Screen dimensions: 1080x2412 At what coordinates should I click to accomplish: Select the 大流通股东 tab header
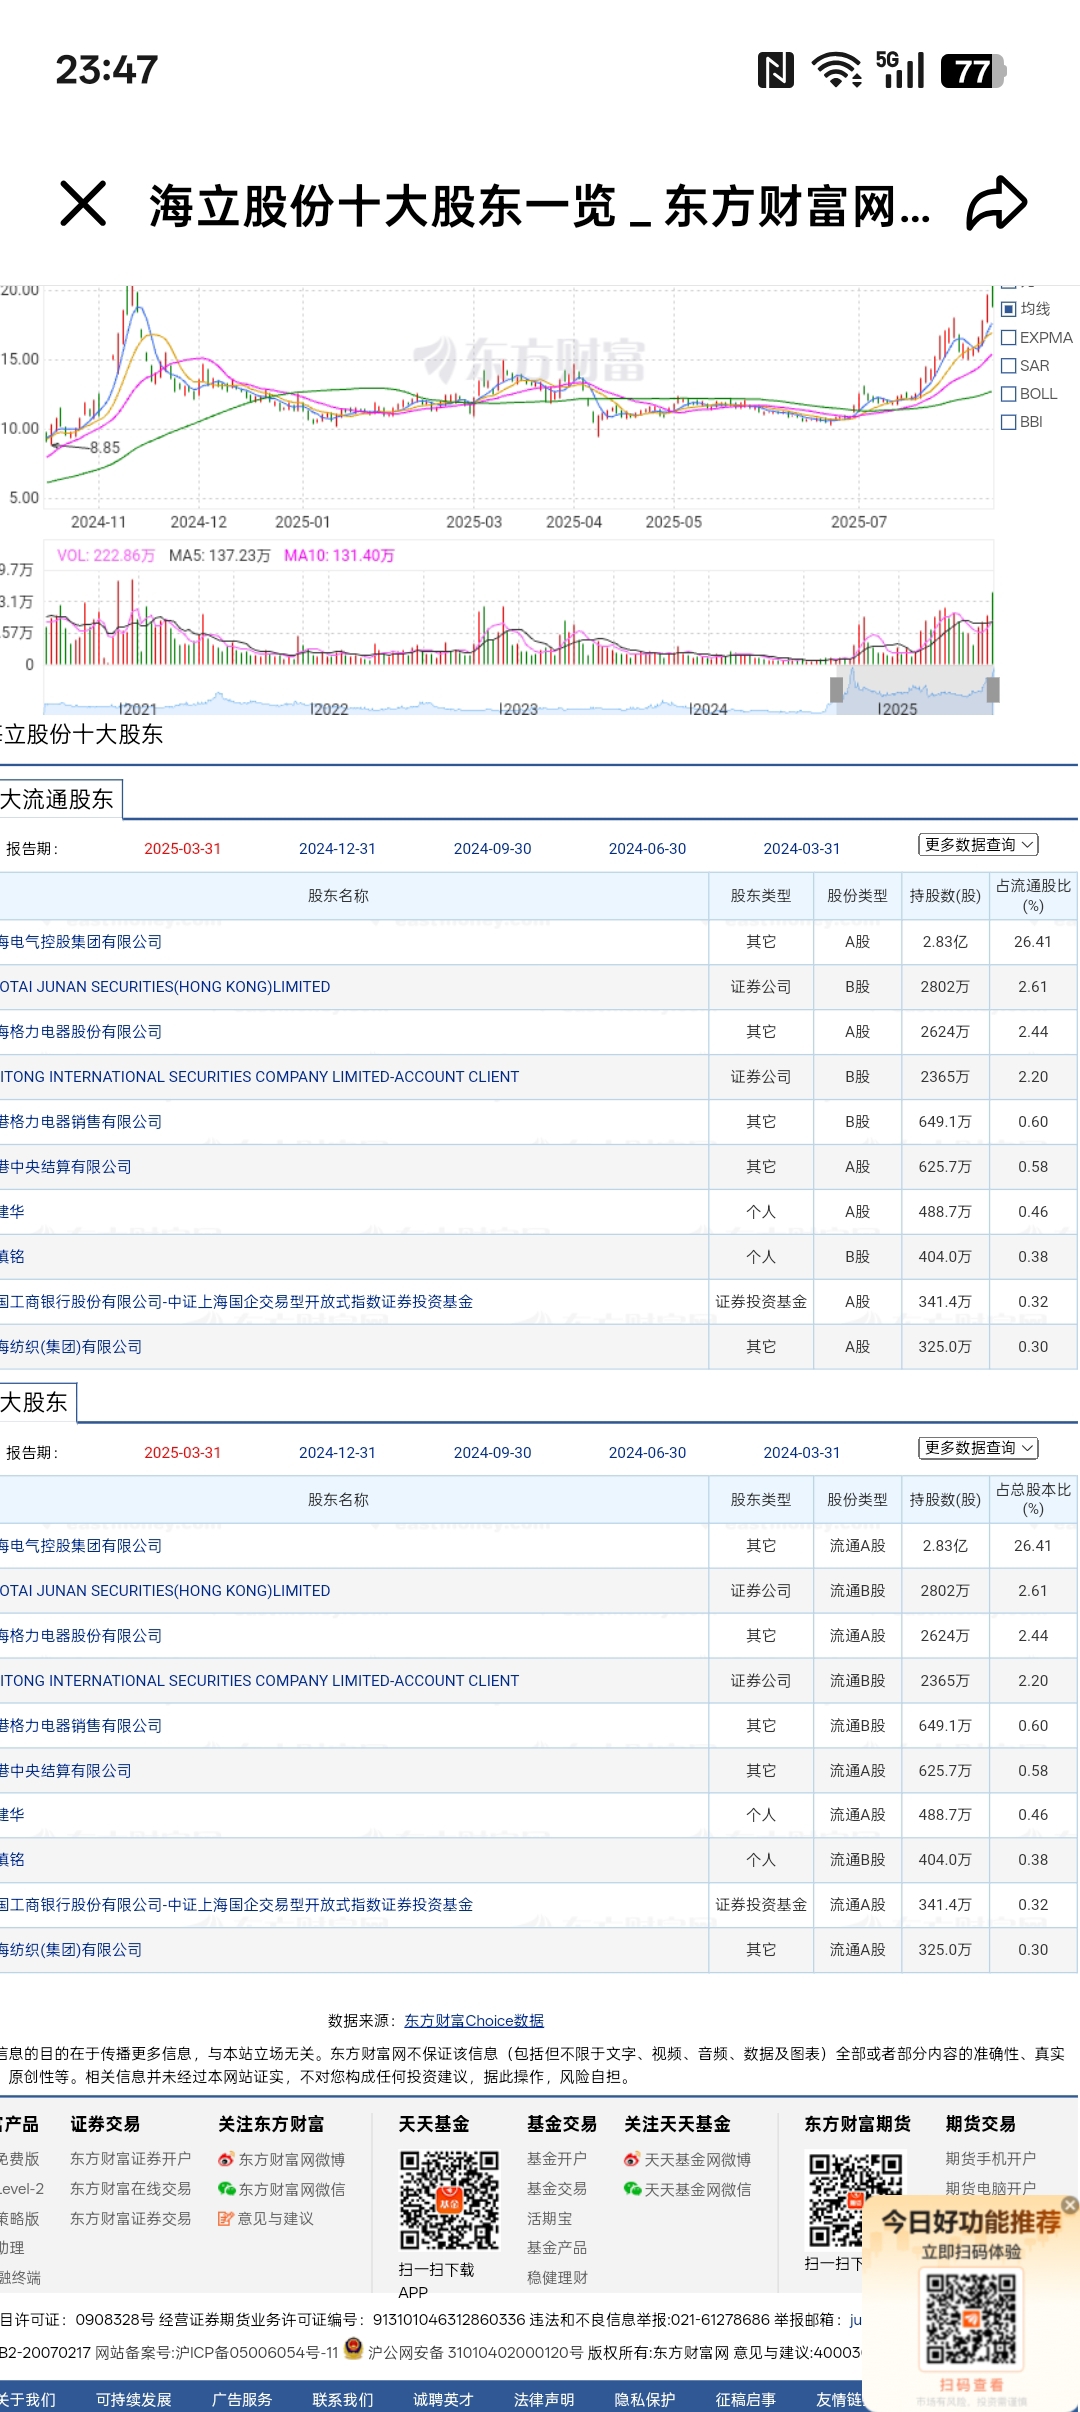[x=60, y=799]
